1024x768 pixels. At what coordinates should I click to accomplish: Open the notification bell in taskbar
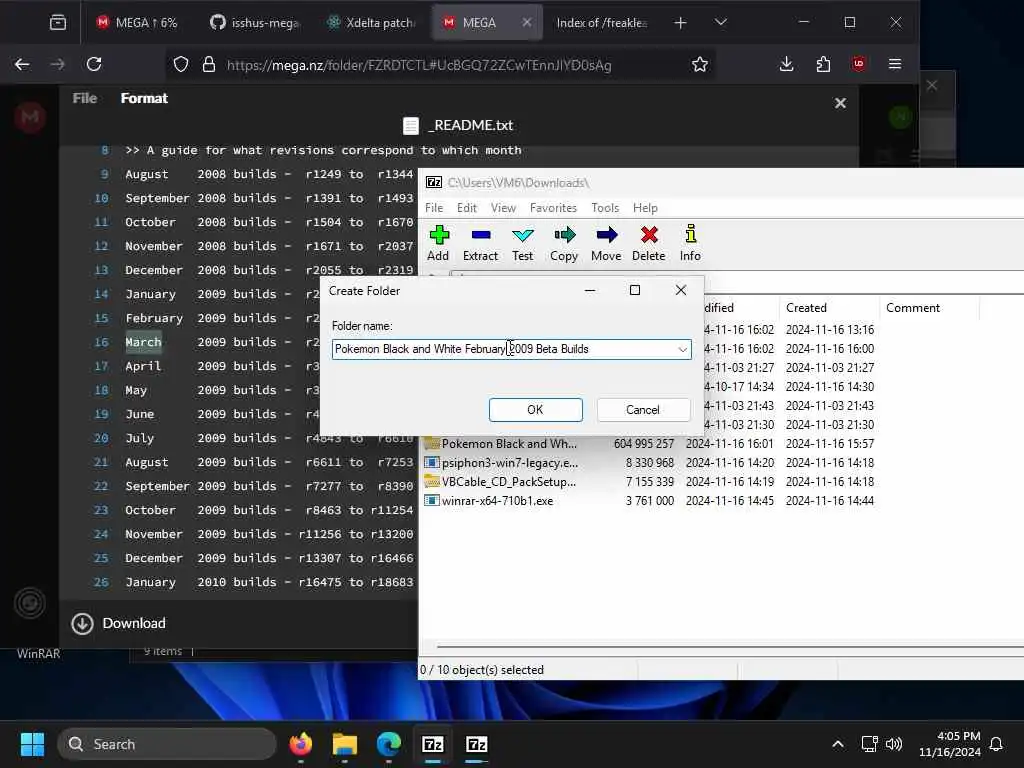pos(996,744)
